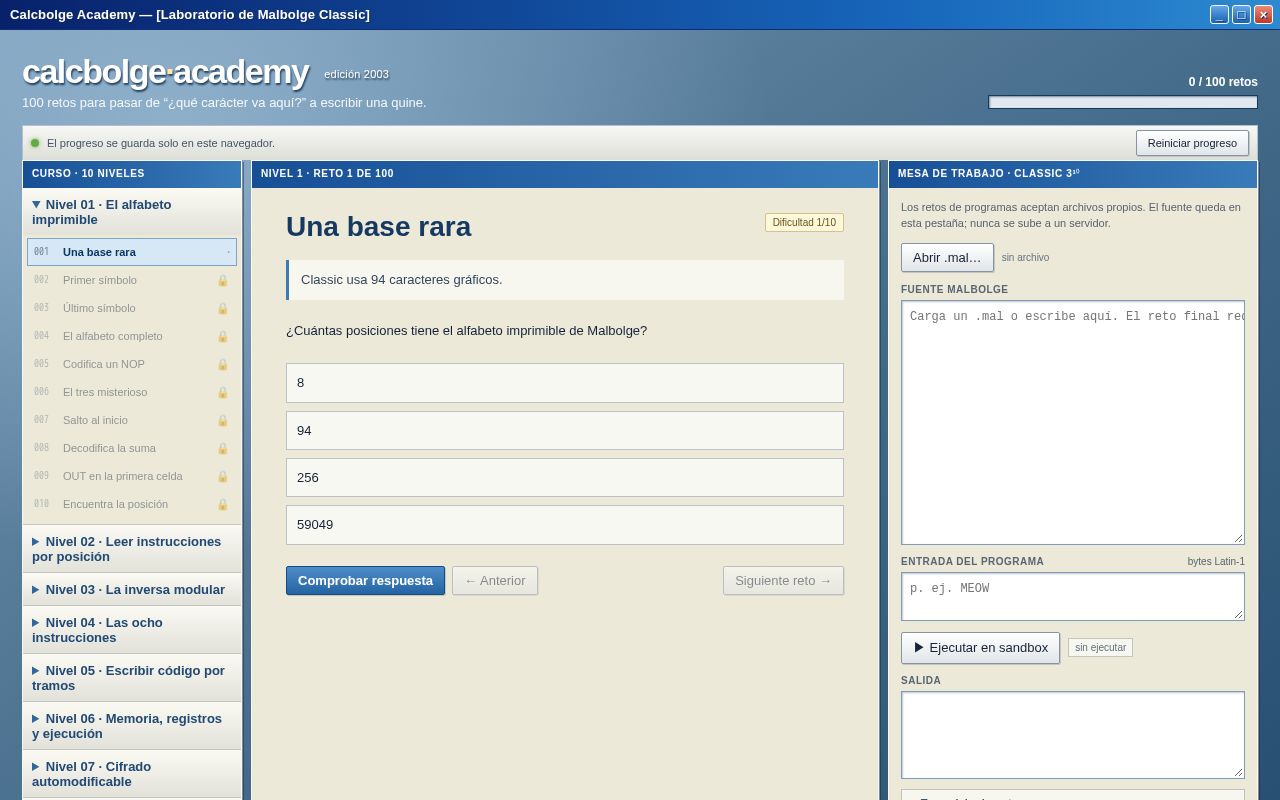Click lock icon beside El tres misterioso
The width and height of the screenshot is (1280, 800).
[223, 392]
